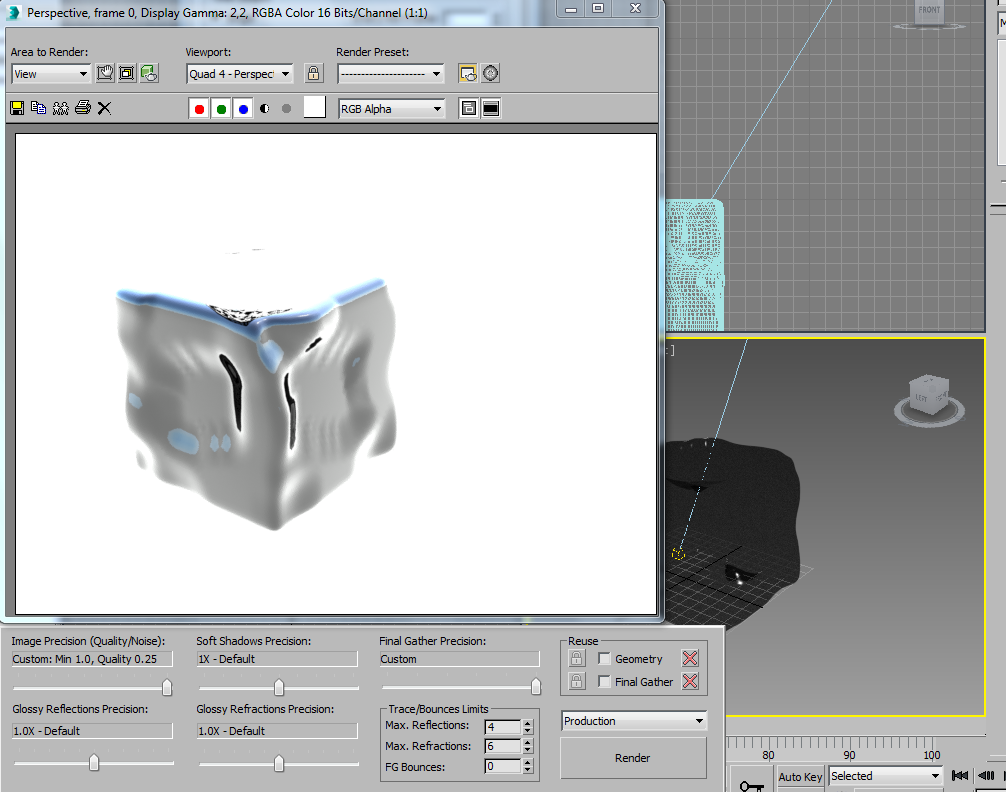
Task: Enable the Geometry reuse checkbox
Action: [x=604, y=659]
